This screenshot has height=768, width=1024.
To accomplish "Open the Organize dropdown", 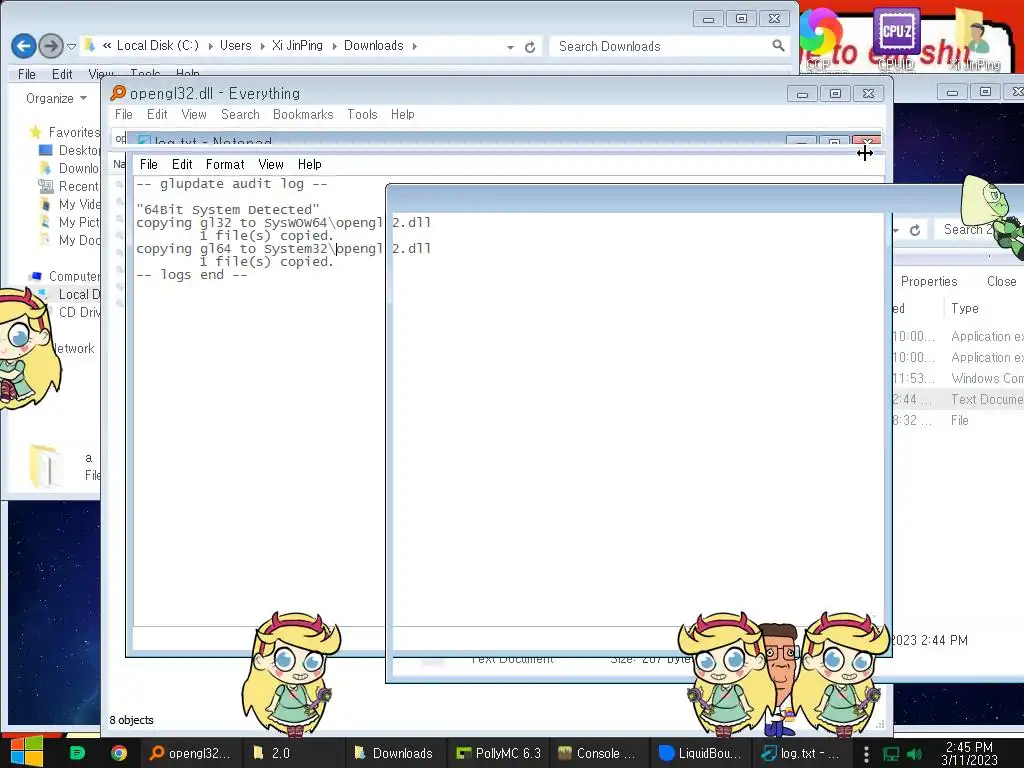I will click(x=56, y=99).
